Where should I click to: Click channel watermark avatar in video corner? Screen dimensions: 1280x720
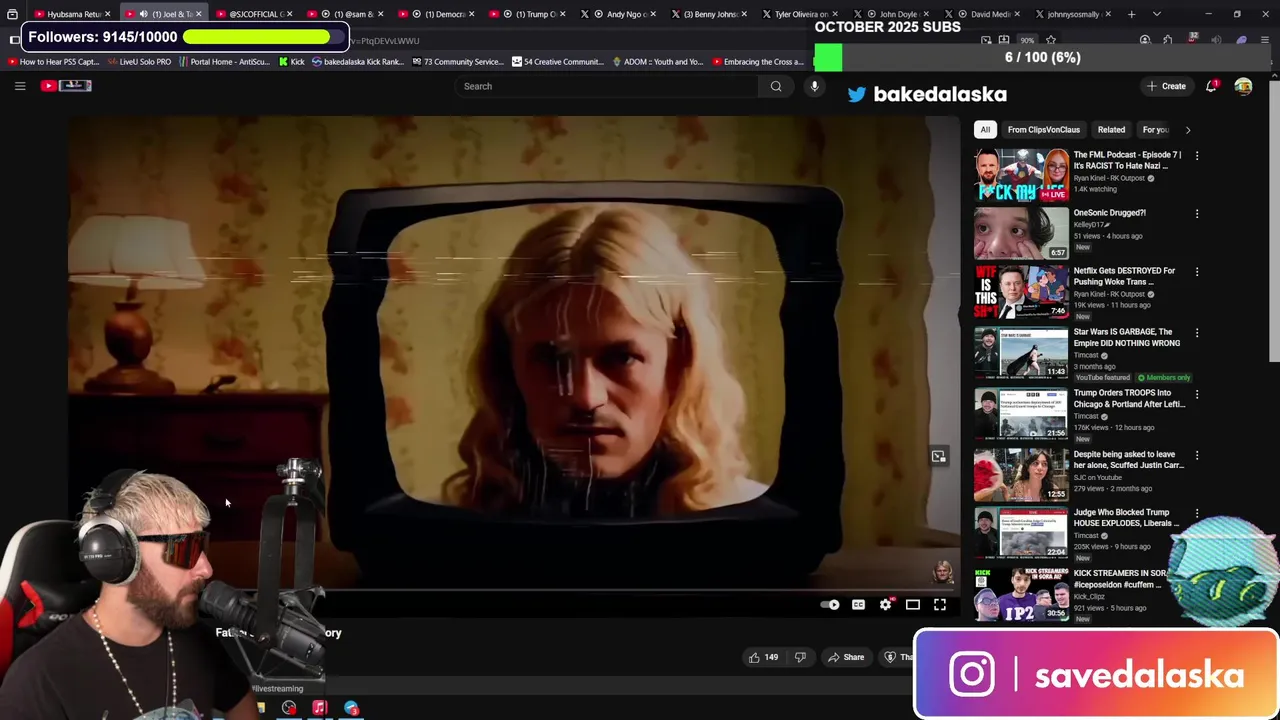coord(942,572)
